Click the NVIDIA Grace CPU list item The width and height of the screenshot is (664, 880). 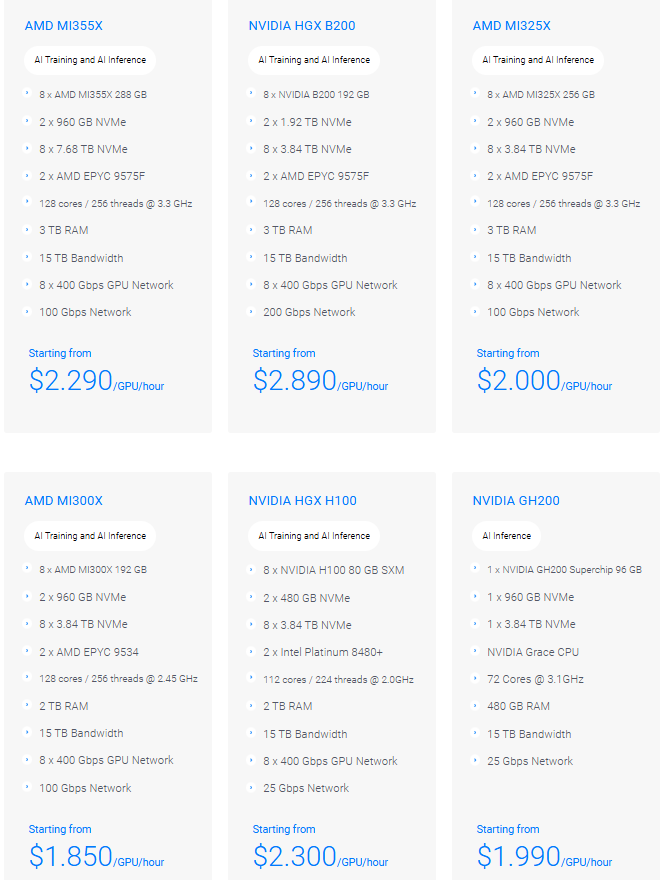533,652
